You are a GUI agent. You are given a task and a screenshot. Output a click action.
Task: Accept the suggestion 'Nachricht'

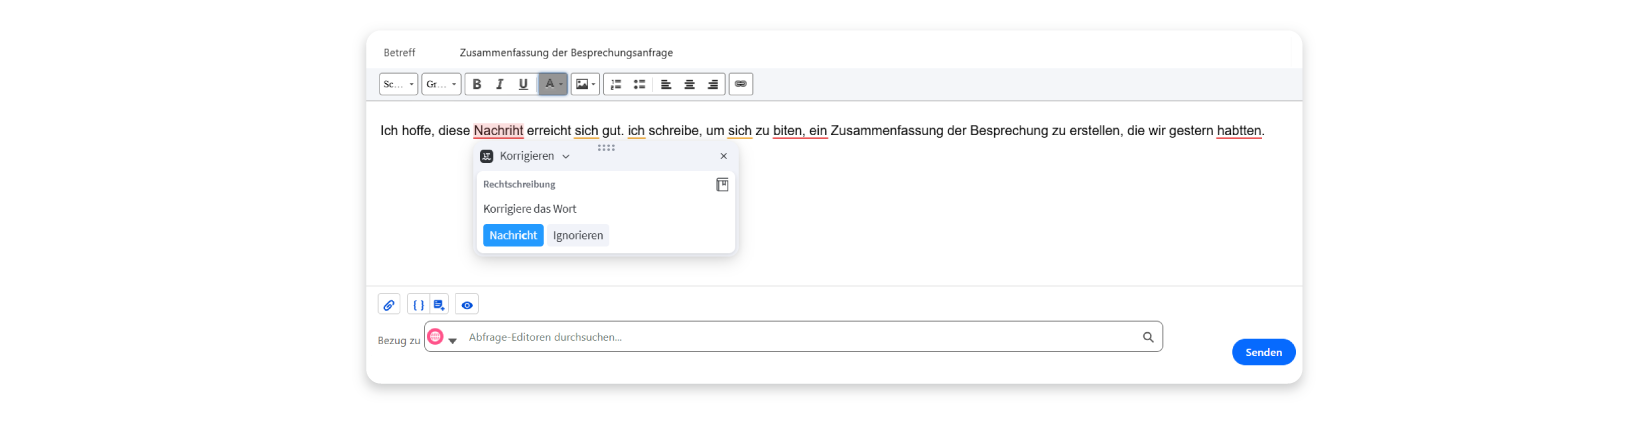(513, 235)
